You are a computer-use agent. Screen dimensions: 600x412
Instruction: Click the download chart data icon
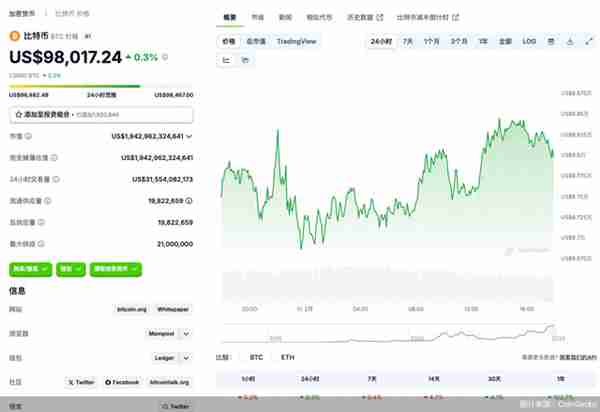pyautogui.click(x=570, y=41)
